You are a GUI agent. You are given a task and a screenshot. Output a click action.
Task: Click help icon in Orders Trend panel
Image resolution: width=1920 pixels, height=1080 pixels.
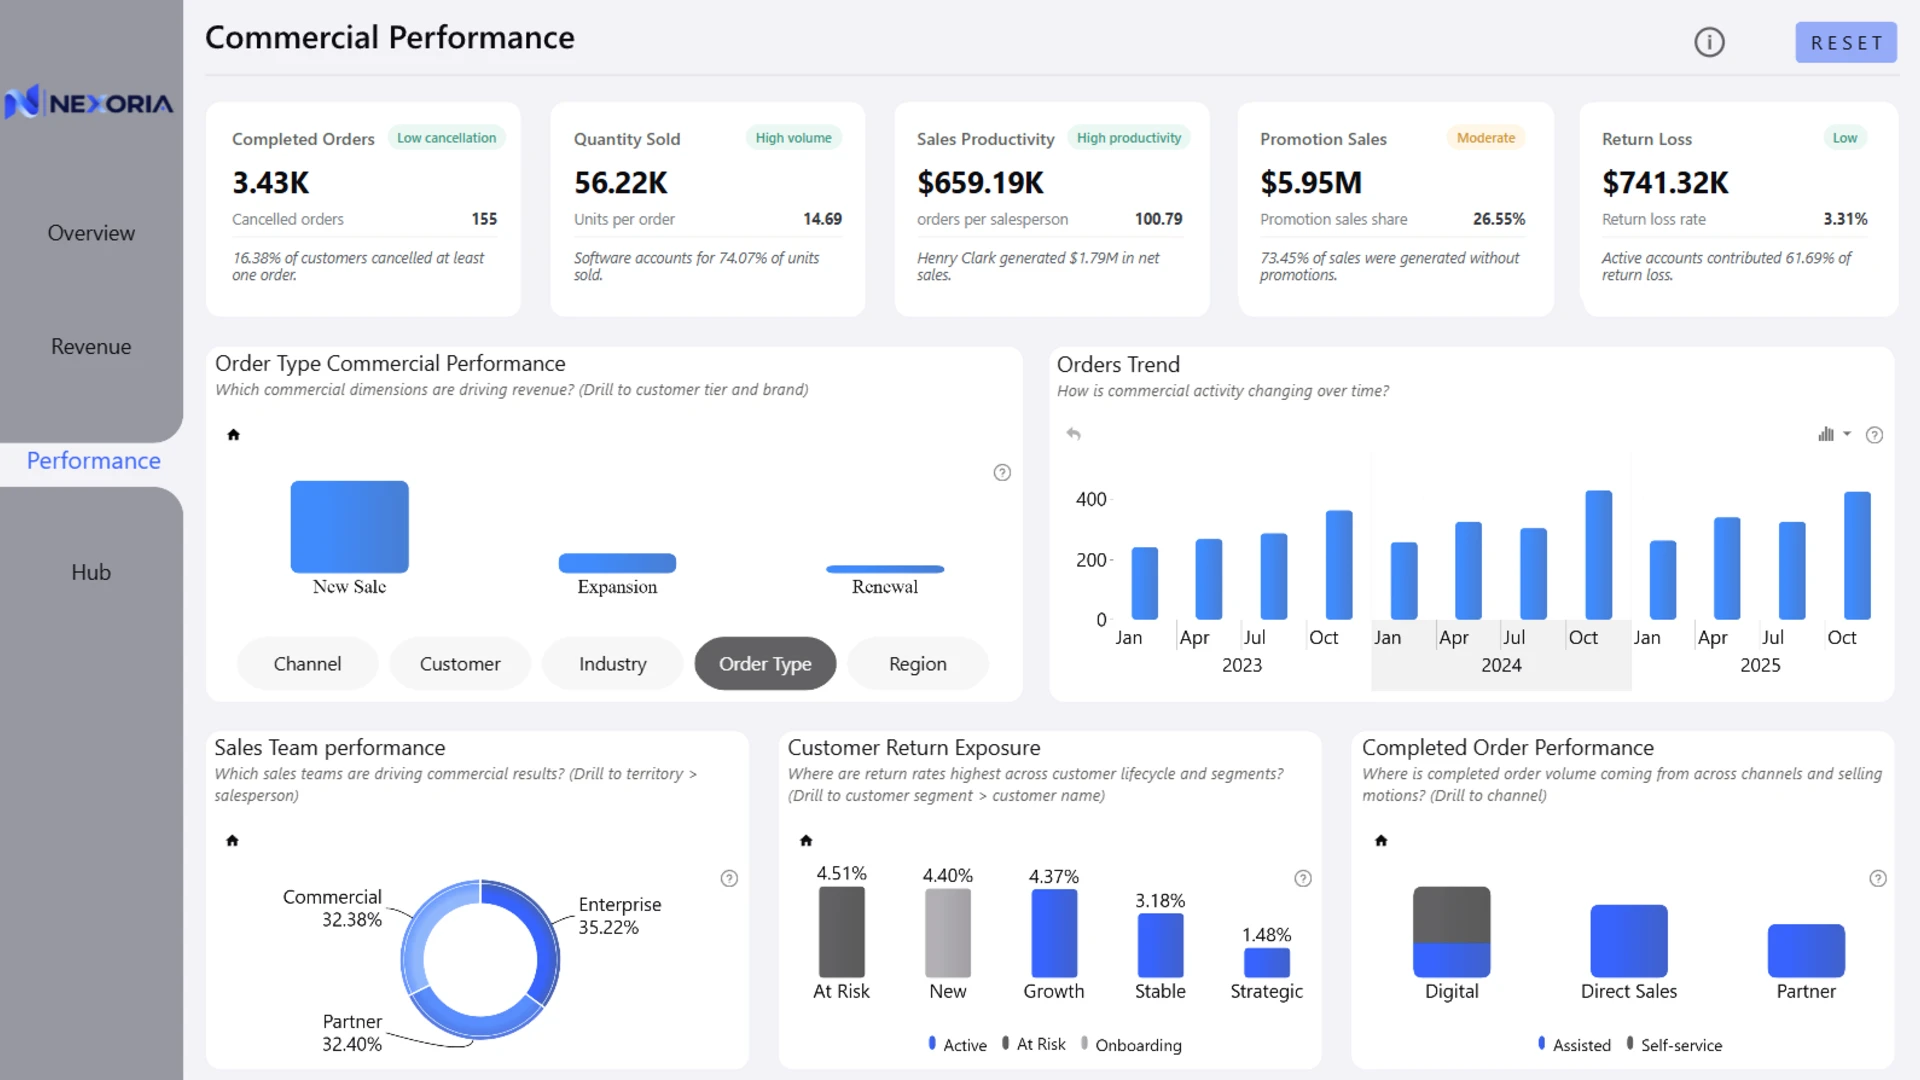coord(1875,435)
